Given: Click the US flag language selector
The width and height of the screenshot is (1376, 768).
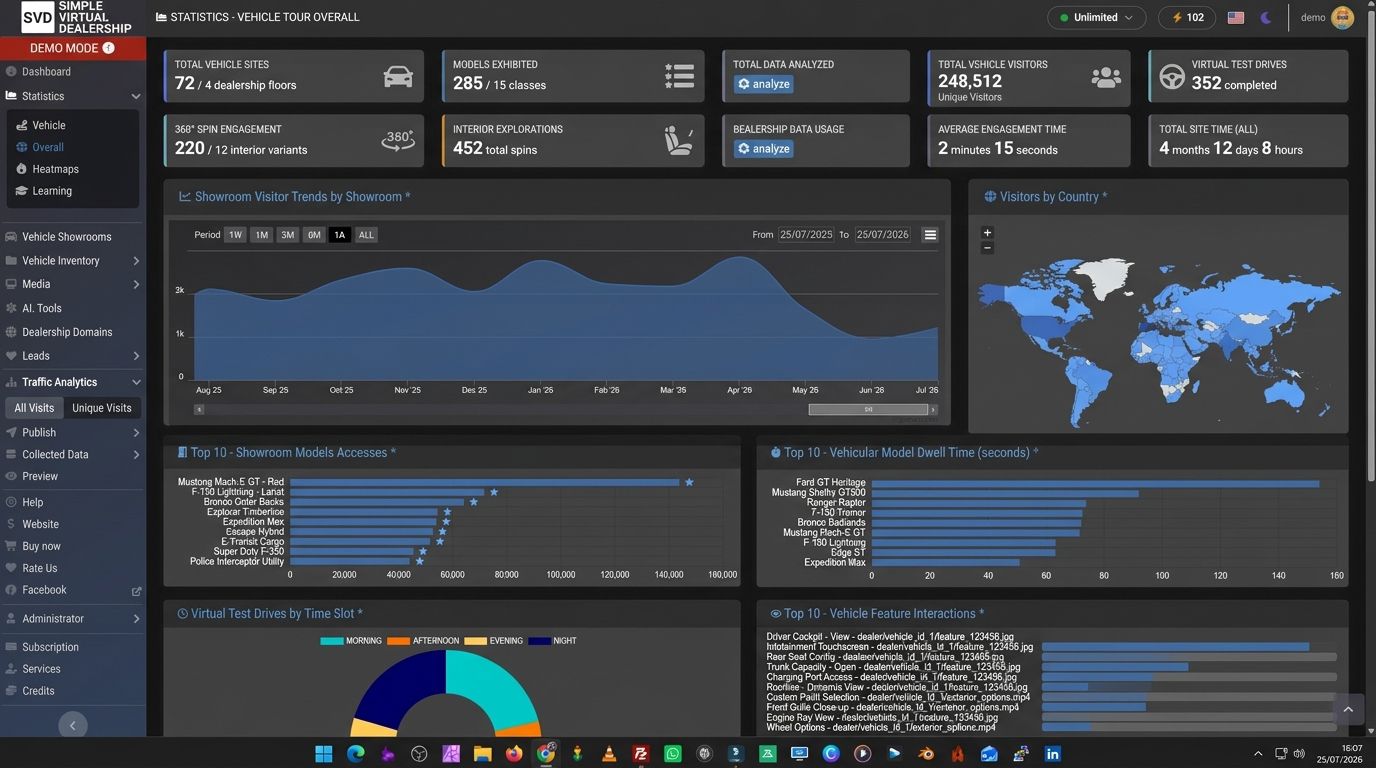Looking at the screenshot, I should pyautogui.click(x=1236, y=17).
